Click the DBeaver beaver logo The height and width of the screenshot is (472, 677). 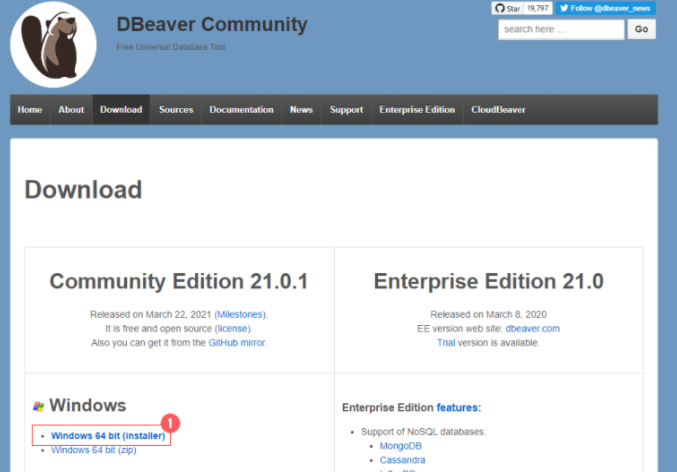pos(53,44)
